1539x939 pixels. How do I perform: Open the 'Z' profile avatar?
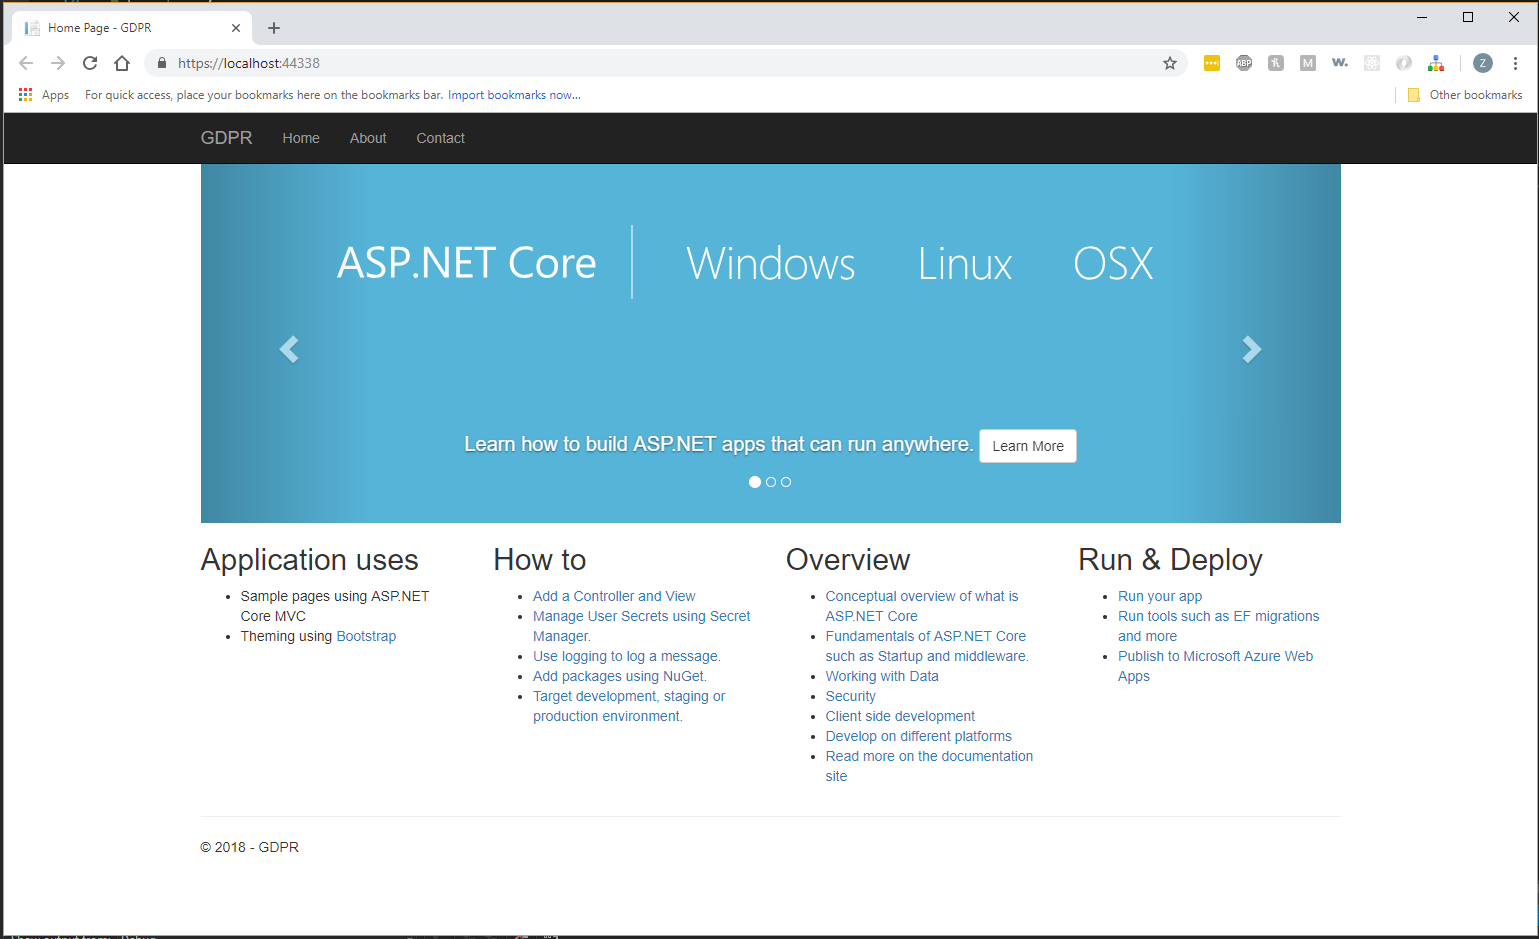(1483, 63)
